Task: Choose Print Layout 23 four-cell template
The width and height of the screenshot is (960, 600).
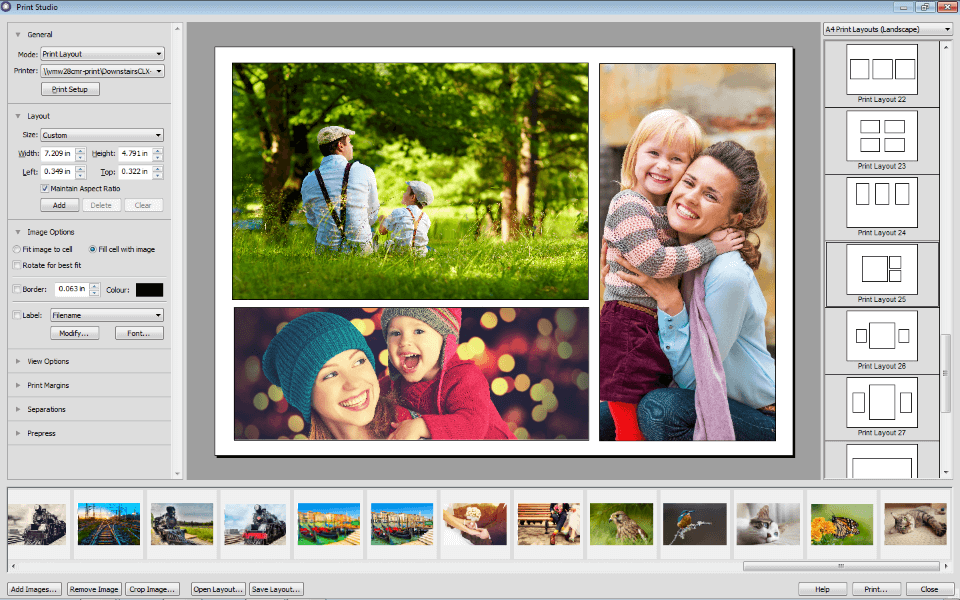Action: [882, 140]
